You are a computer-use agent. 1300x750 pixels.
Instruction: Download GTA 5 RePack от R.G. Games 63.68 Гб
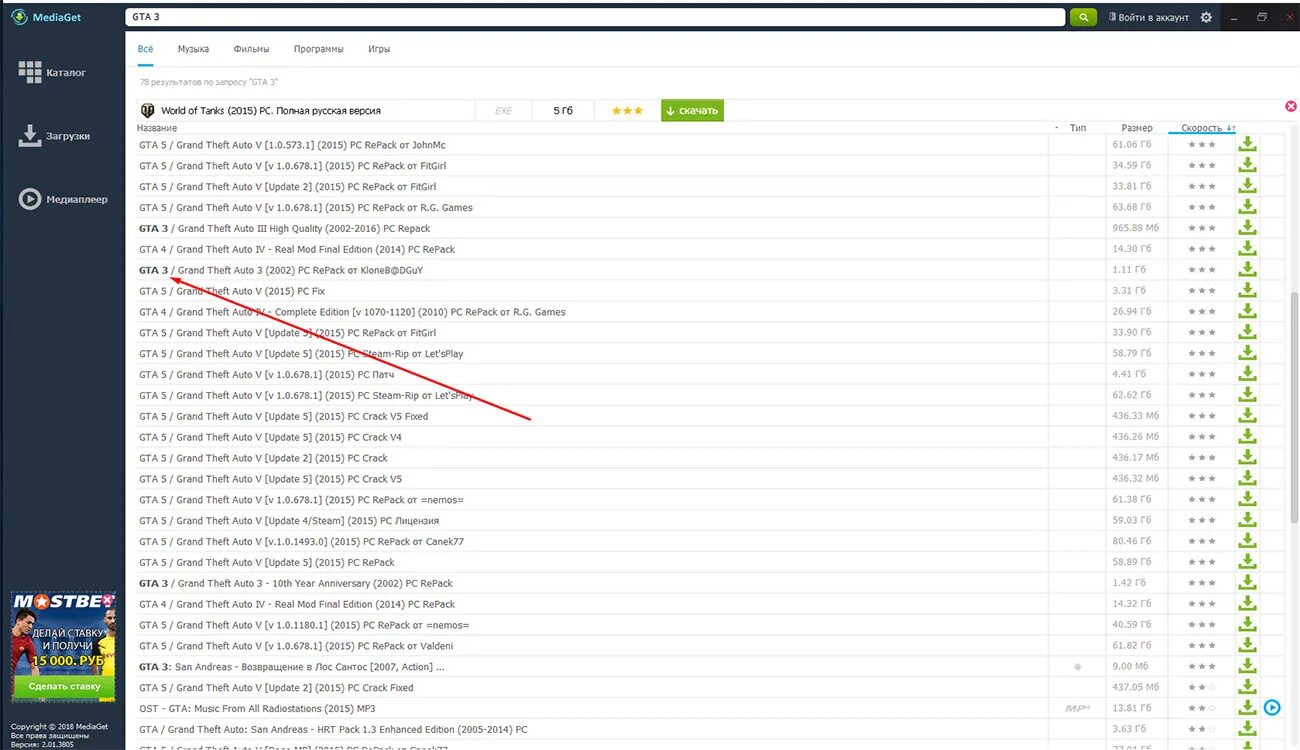pos(1247,208)
